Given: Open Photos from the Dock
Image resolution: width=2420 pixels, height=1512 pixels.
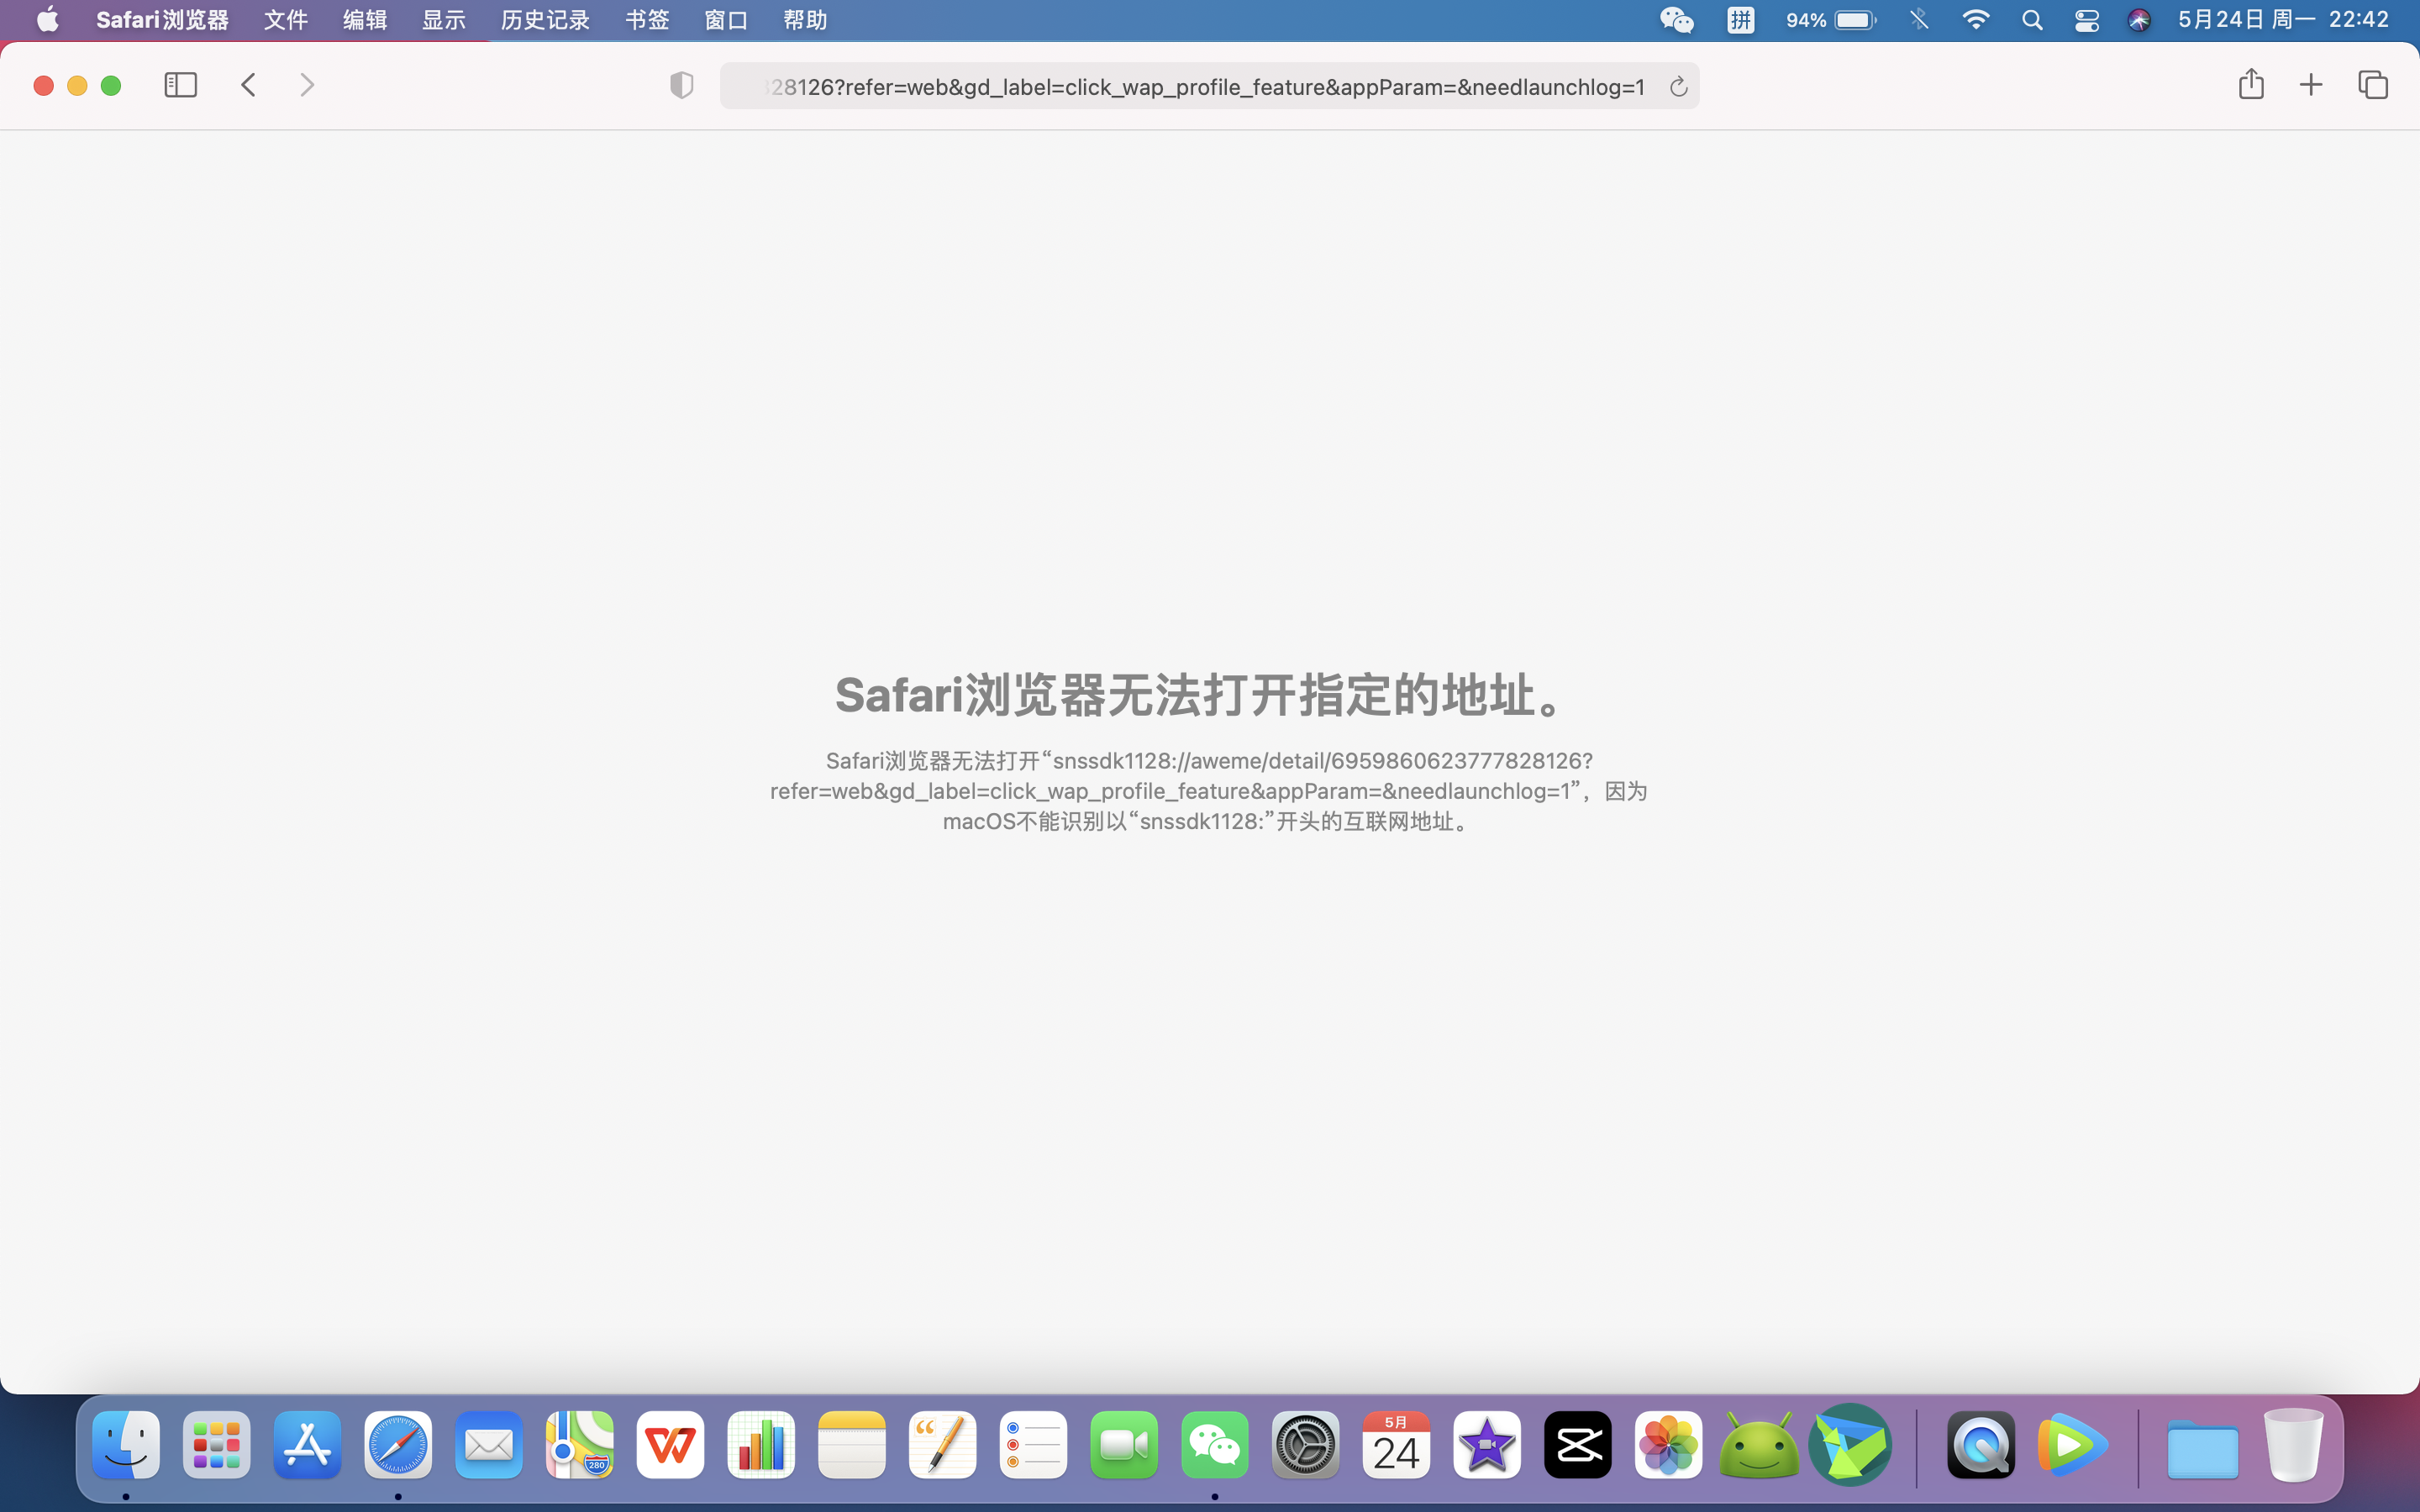Looking at the screenshot, I should click(x=1669, y=1445).
